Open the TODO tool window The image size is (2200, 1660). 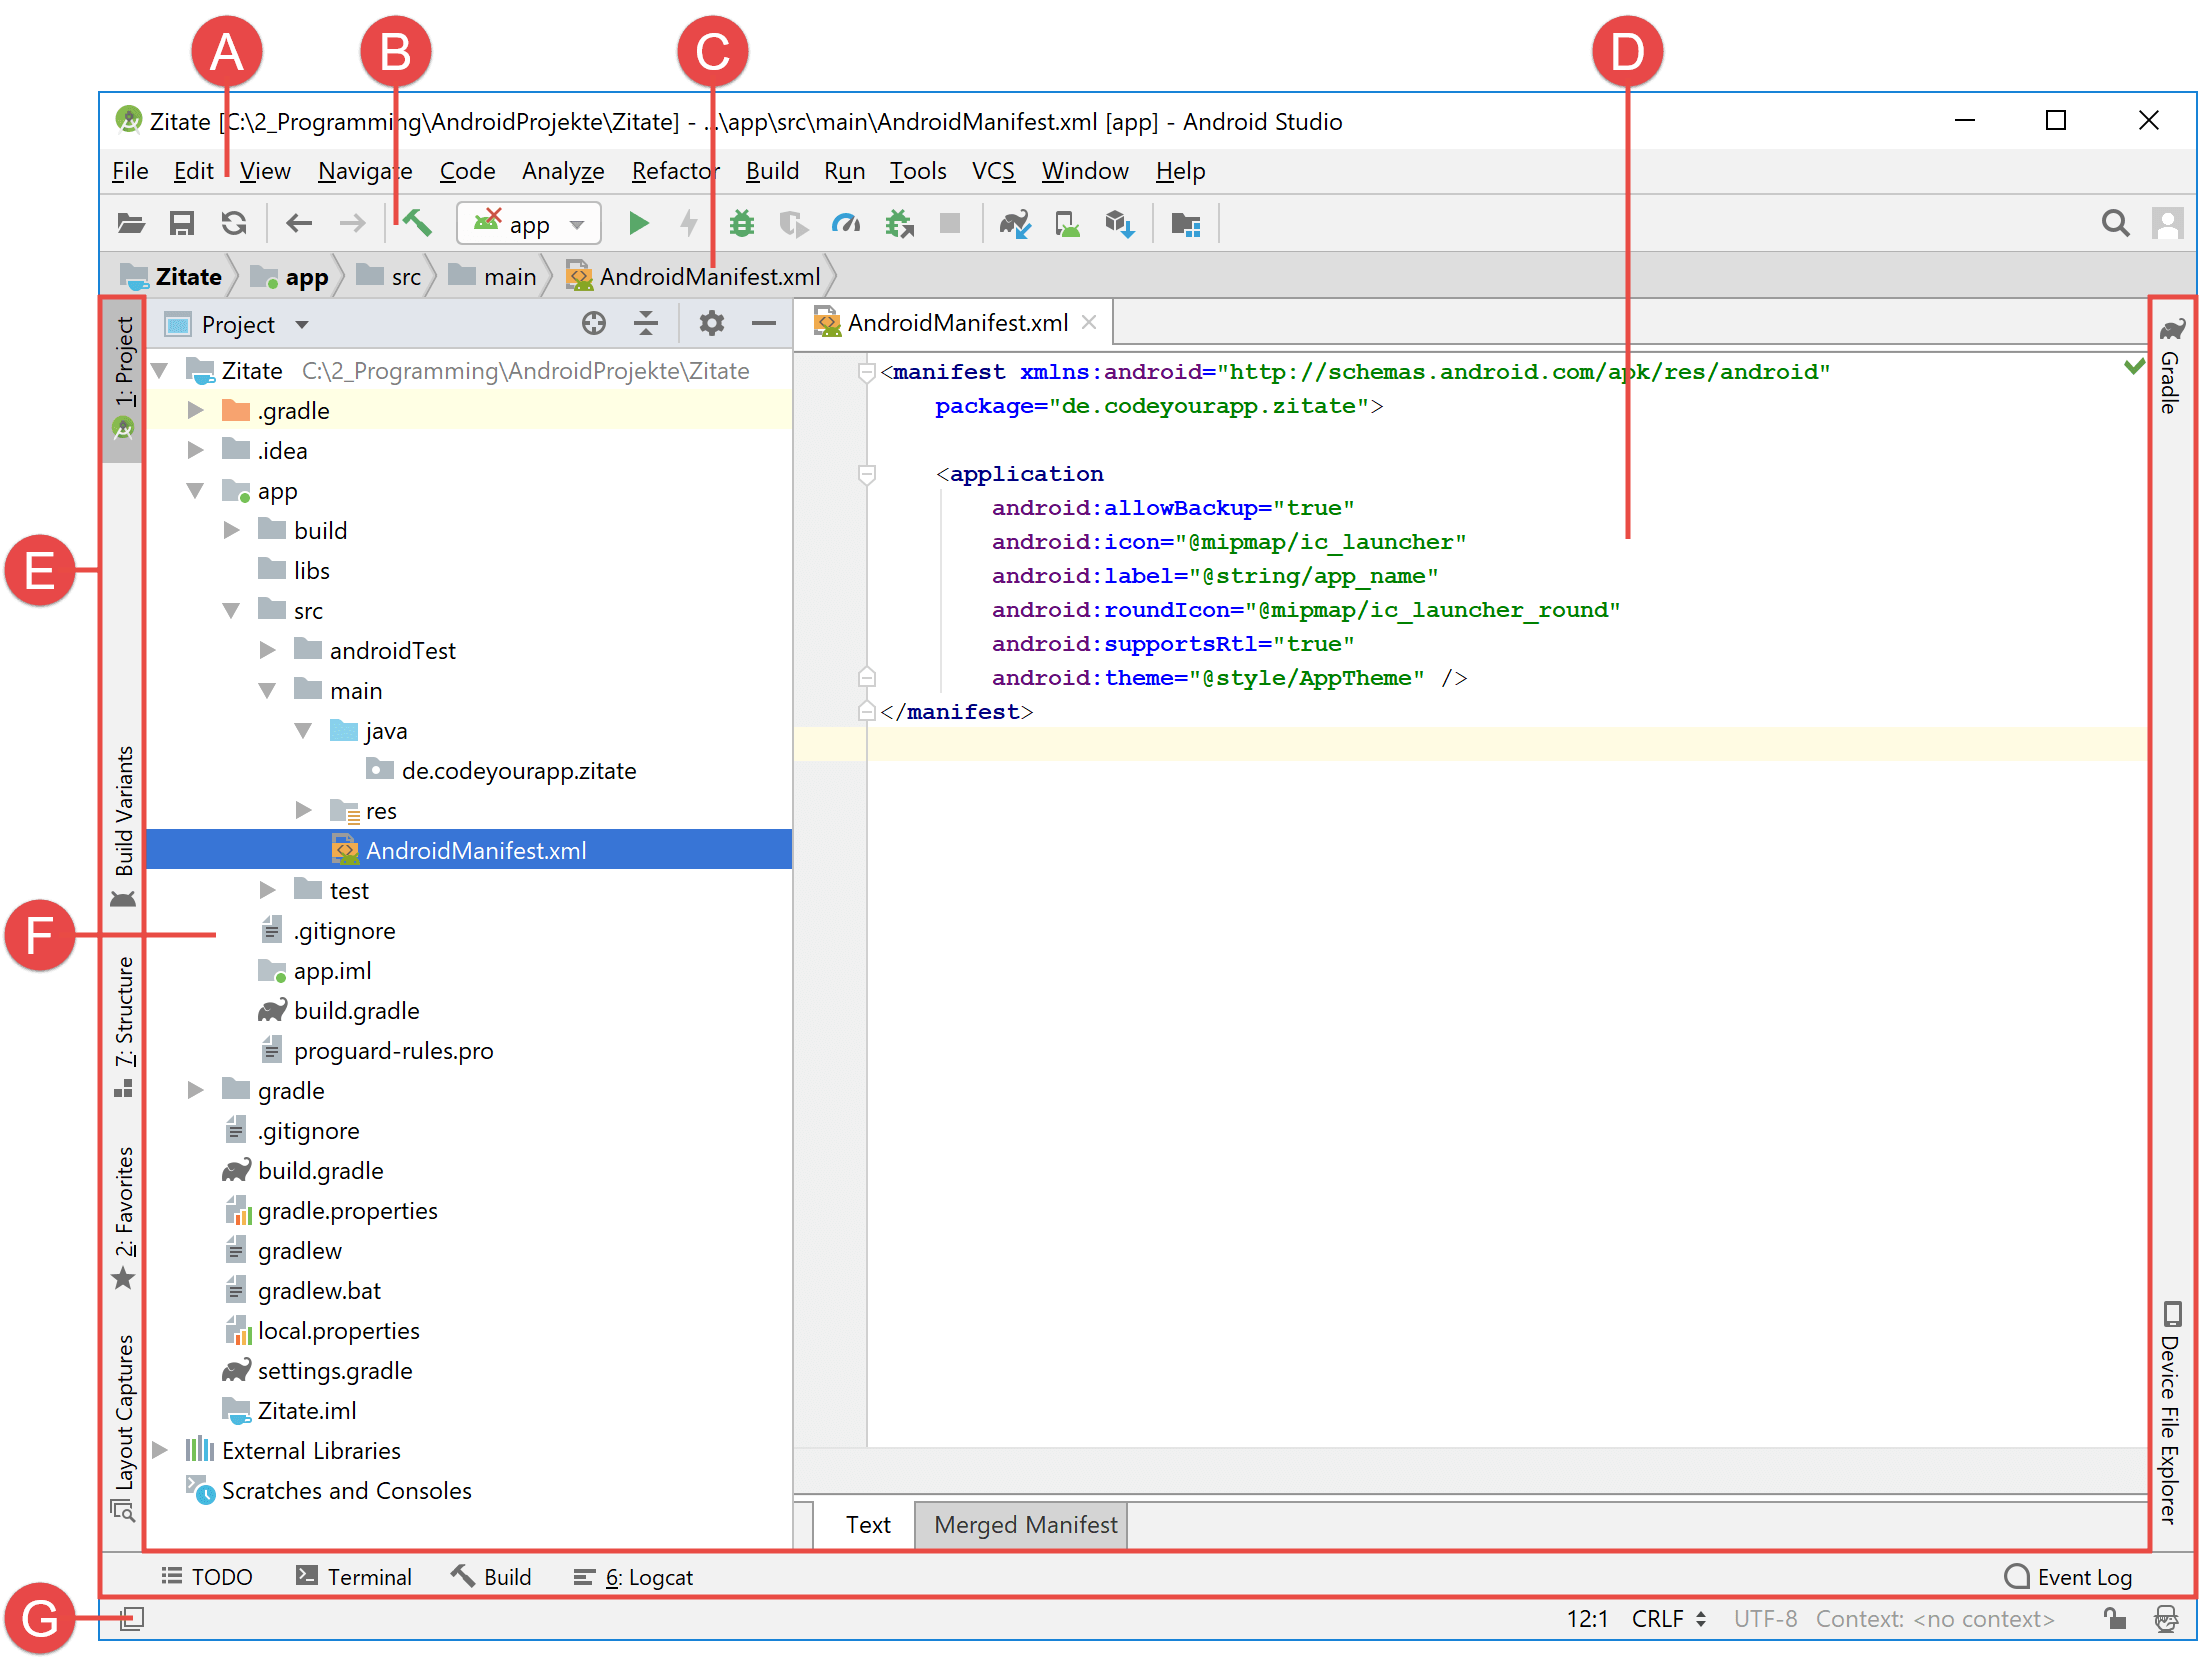point(207,1577)
